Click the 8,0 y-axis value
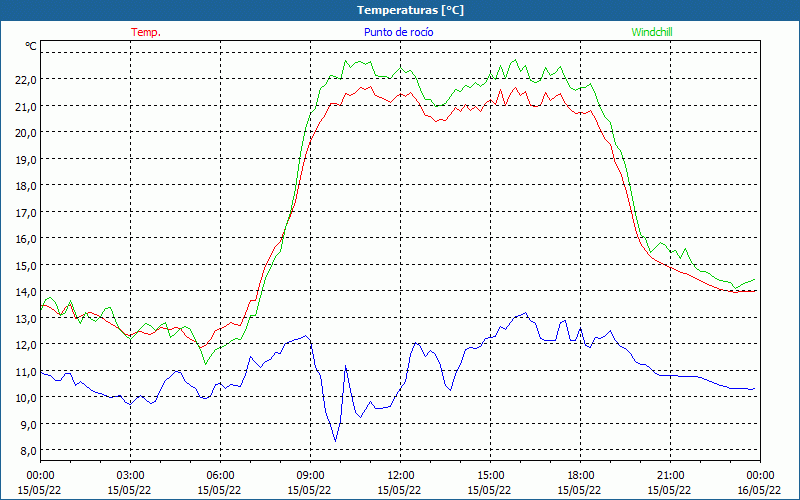This screenshot has width=800, height=500. 29,451
